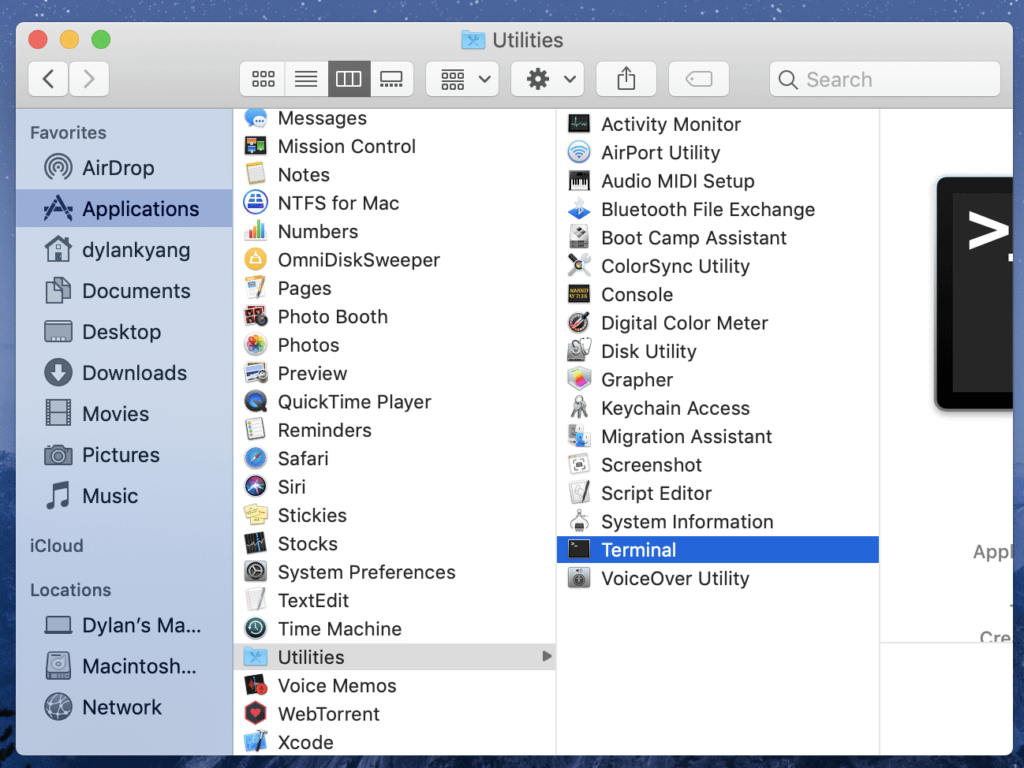The image size is (1024, 768).
Task: Open AirDrop in the sidebar
Action: (124, 168)
